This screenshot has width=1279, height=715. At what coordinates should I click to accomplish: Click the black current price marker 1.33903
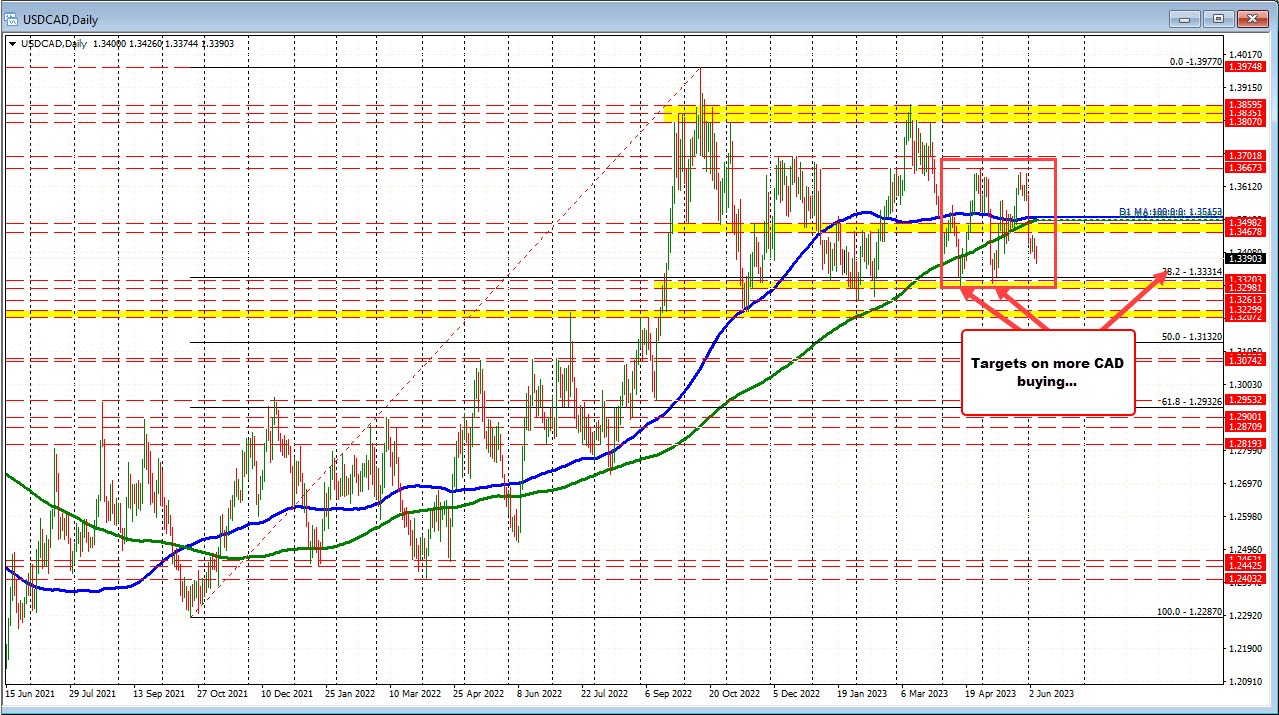pyautogui.click(x=1244, y=257)
